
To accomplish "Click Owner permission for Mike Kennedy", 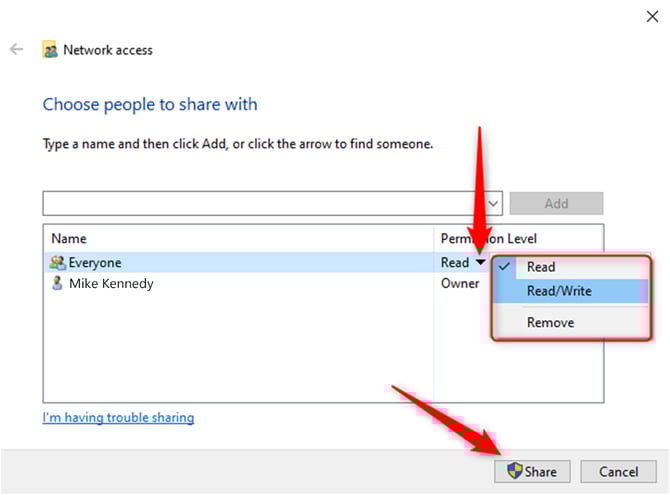I will (x=460, y=283).
